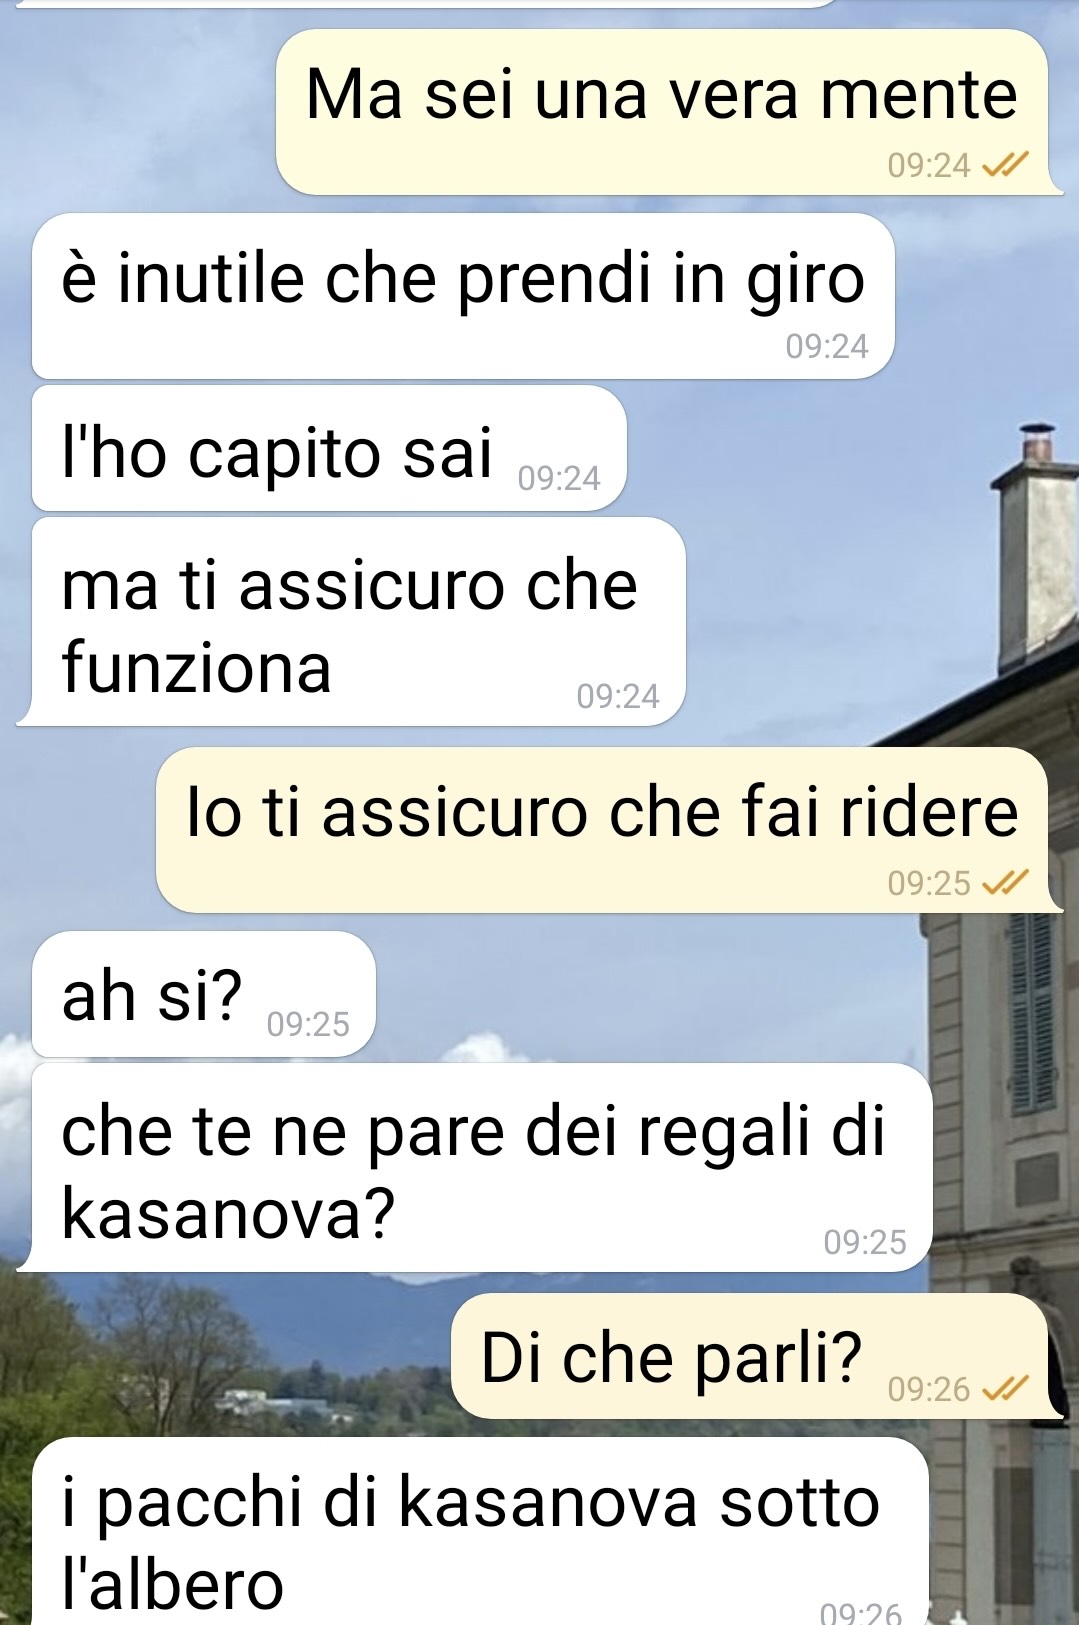Tap the 09:25 timestamp next to 'ah si?'
The width and height of the screenshot is (1079, 1625).
coord(308,1025)
